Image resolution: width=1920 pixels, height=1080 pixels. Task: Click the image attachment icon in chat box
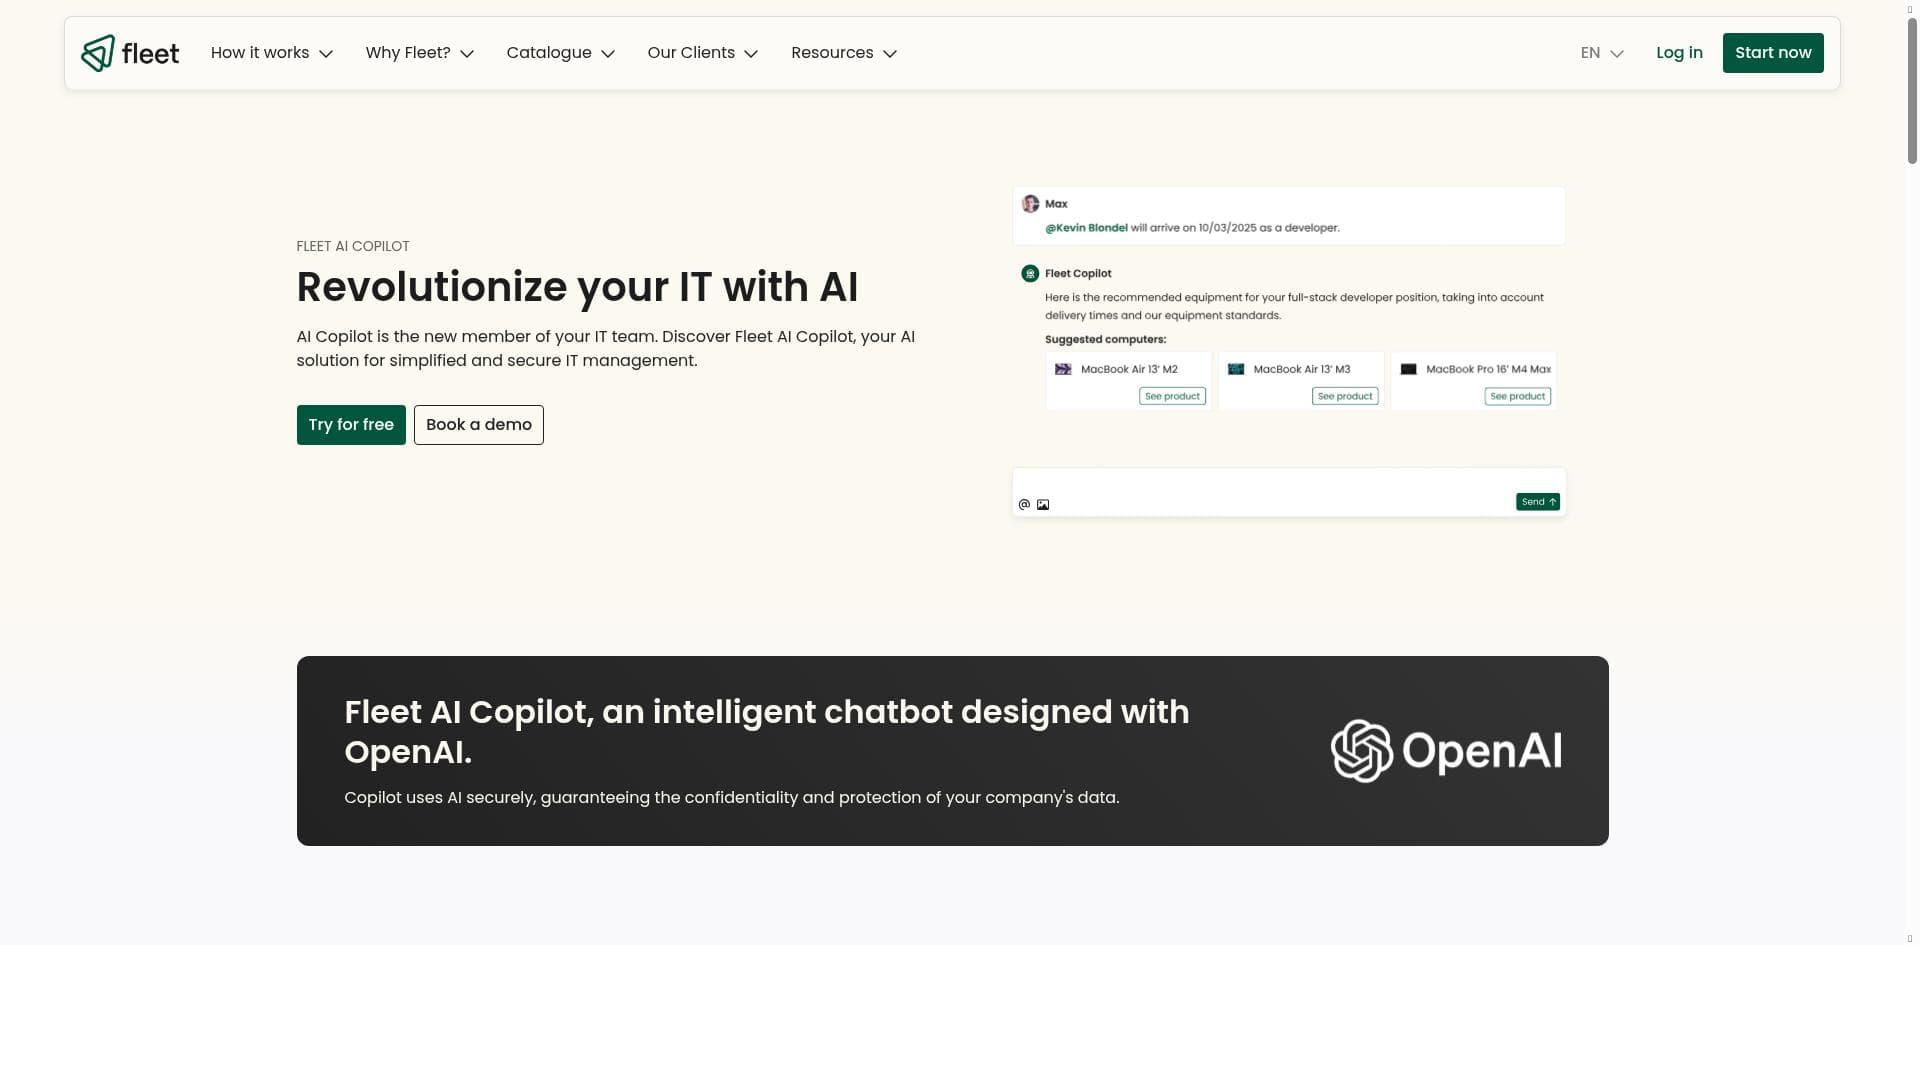coord(1043,505)
